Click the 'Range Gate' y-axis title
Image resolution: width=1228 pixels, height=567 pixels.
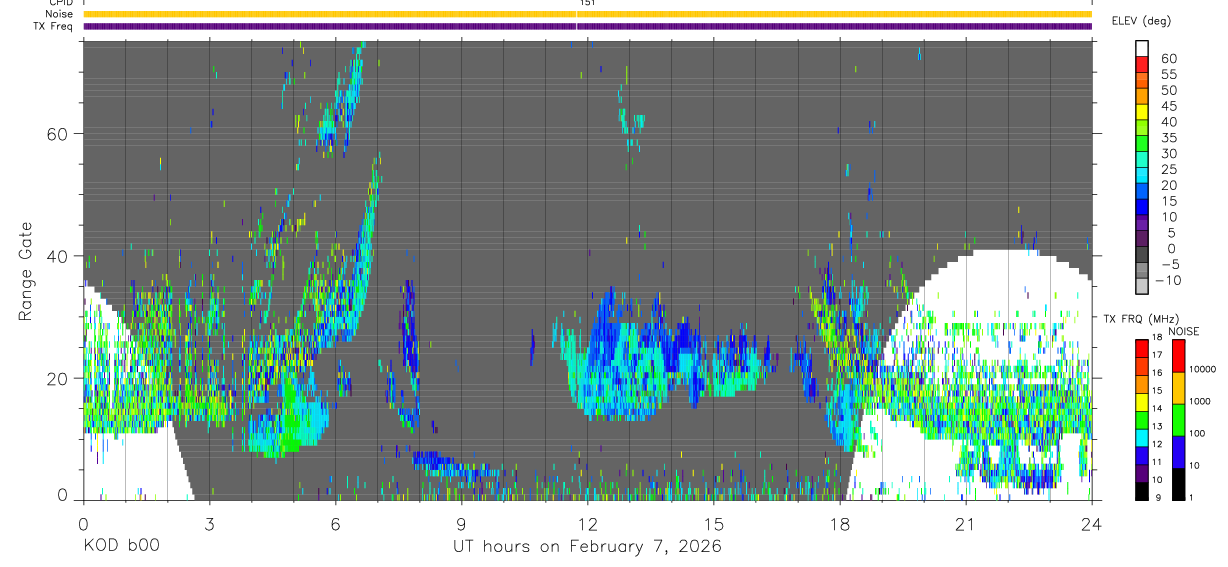(x=24, y=272)
